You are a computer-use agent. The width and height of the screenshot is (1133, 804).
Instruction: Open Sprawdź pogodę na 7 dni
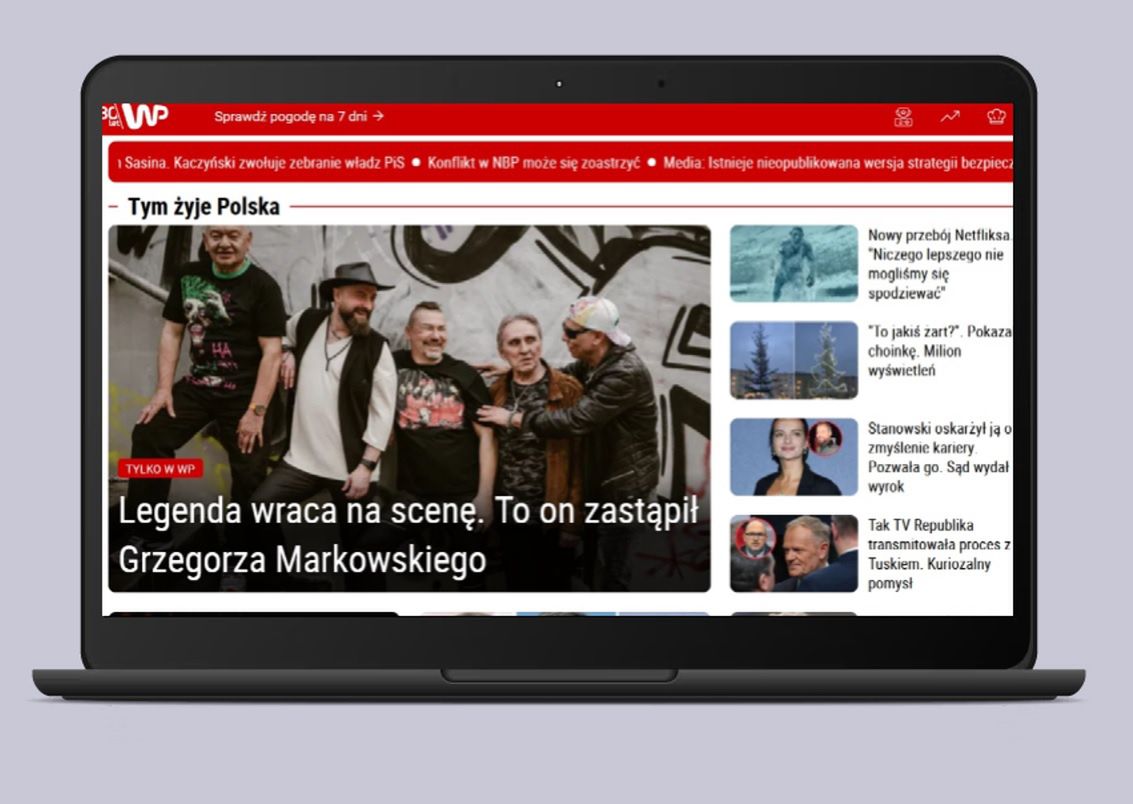point(289,116)
